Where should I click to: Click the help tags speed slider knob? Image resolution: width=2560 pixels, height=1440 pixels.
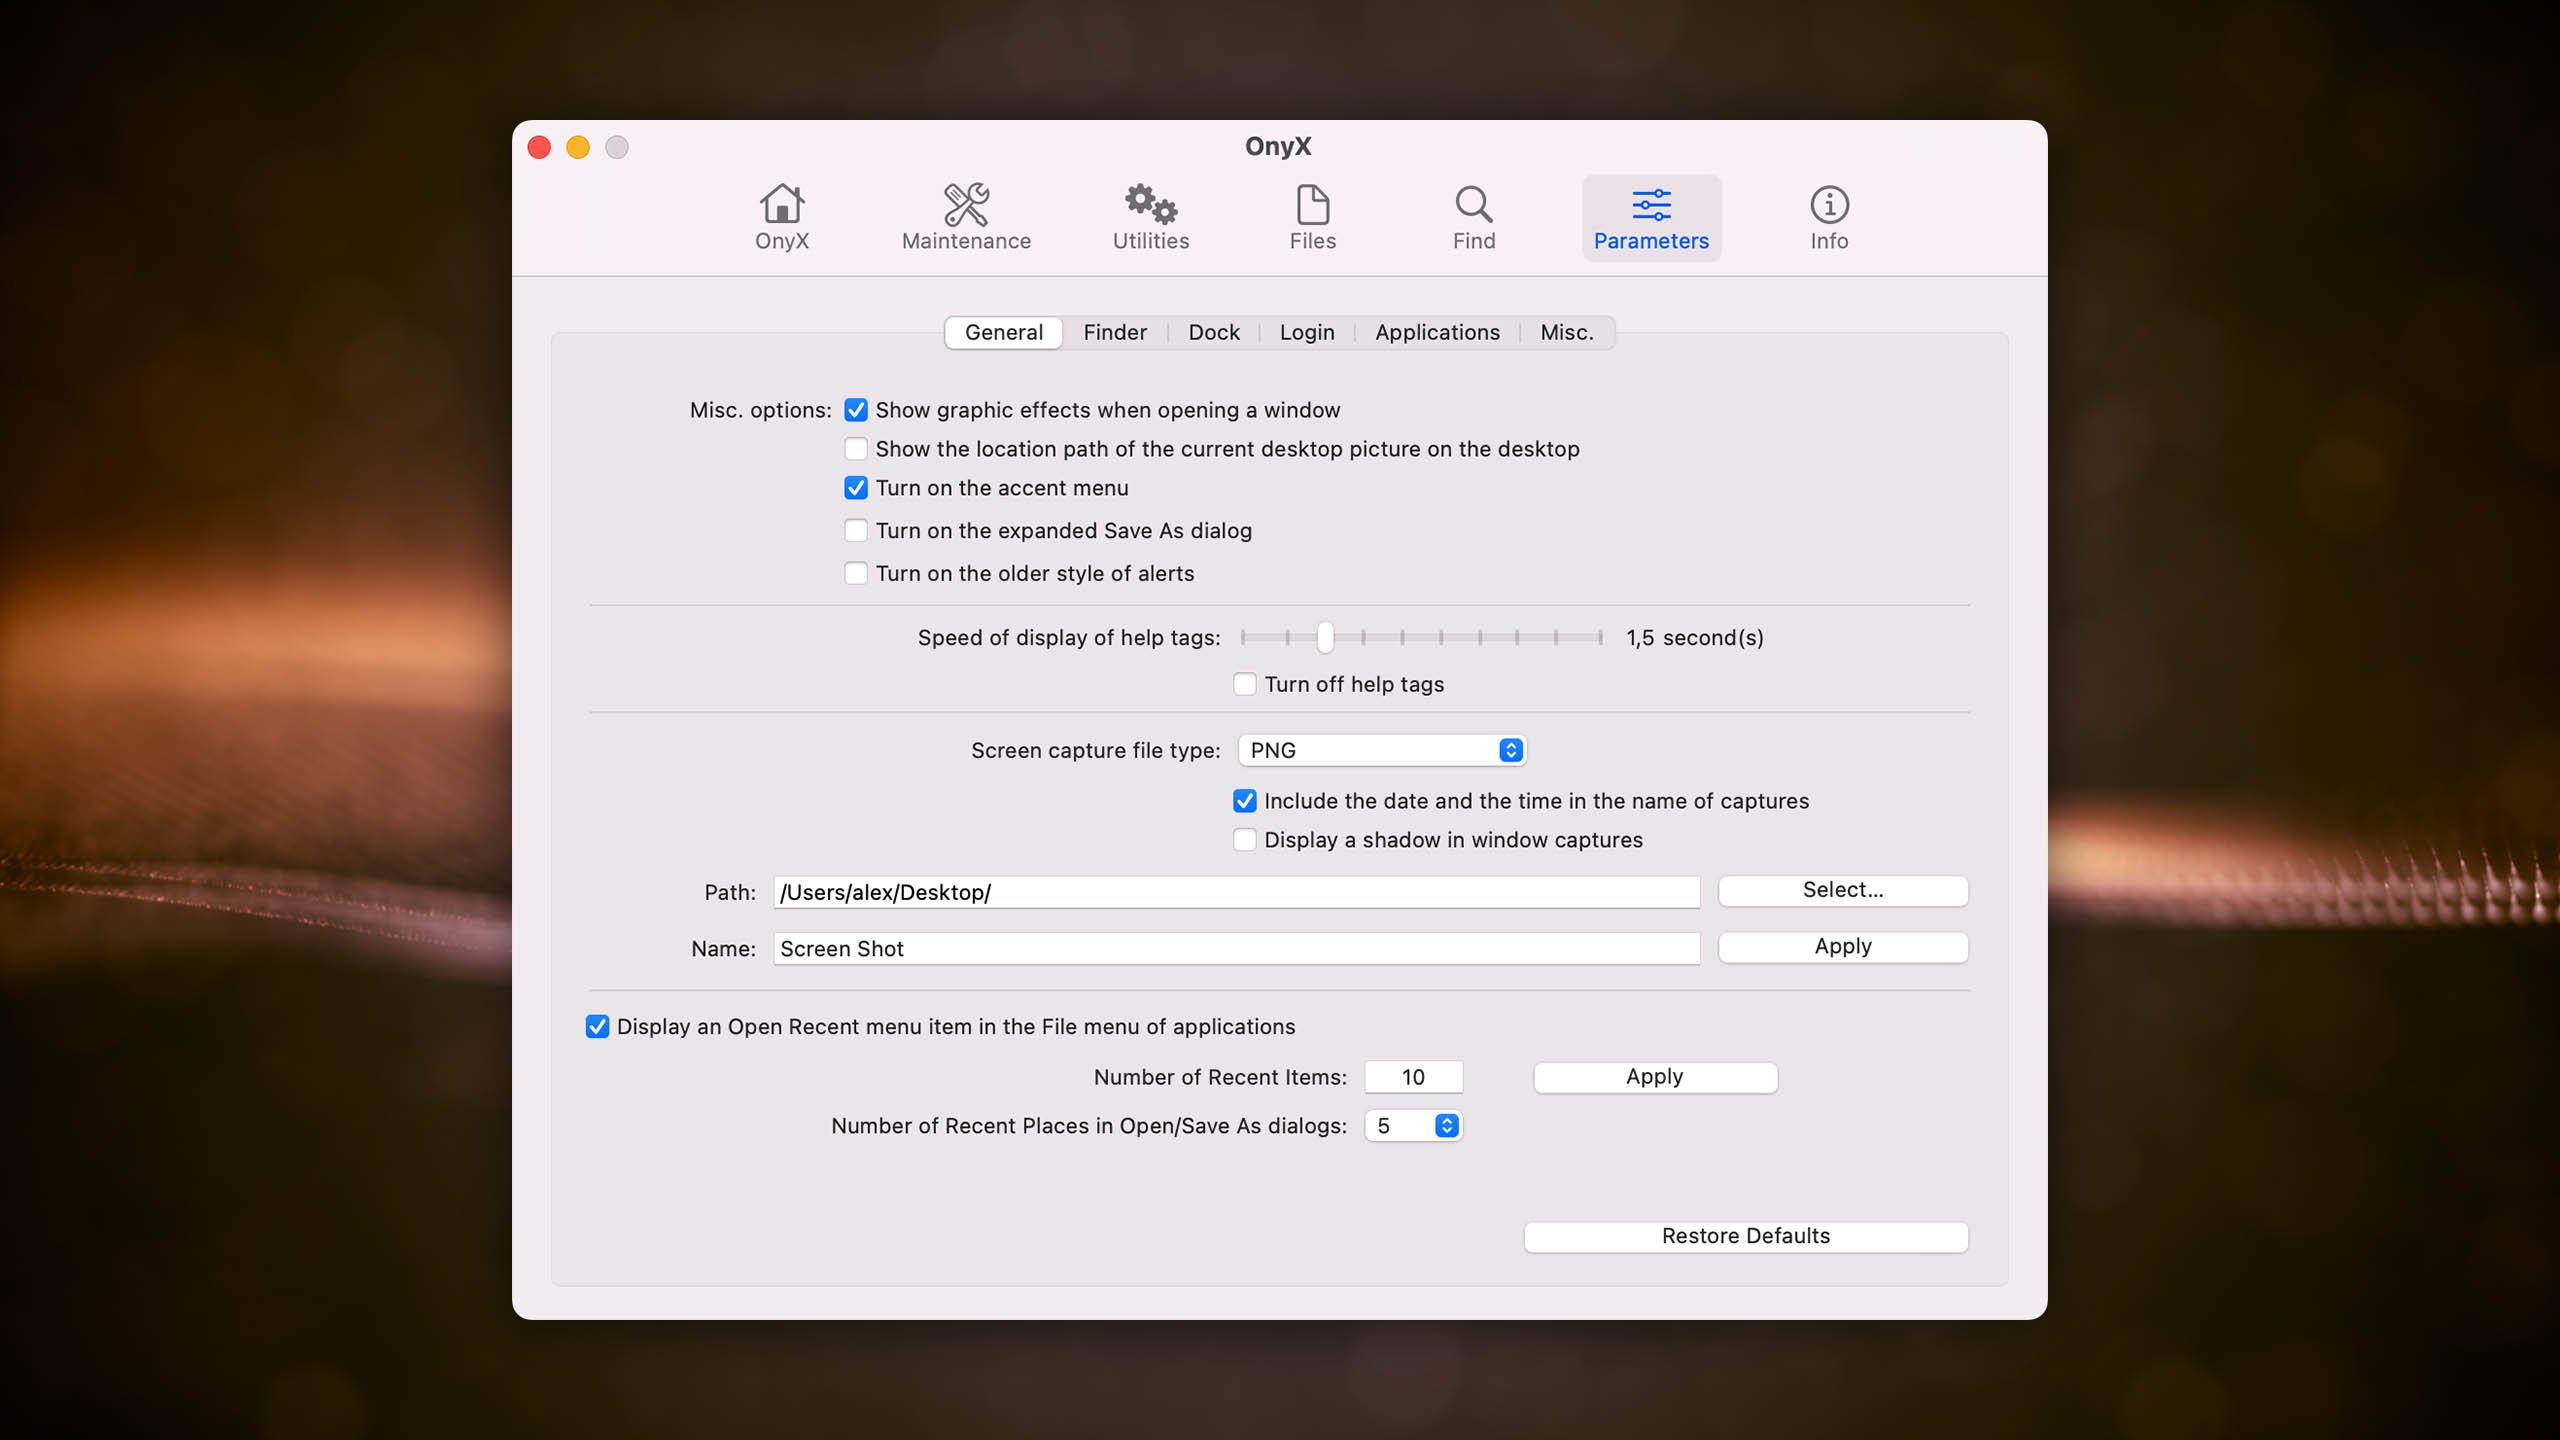click(x=1325, y=637)
